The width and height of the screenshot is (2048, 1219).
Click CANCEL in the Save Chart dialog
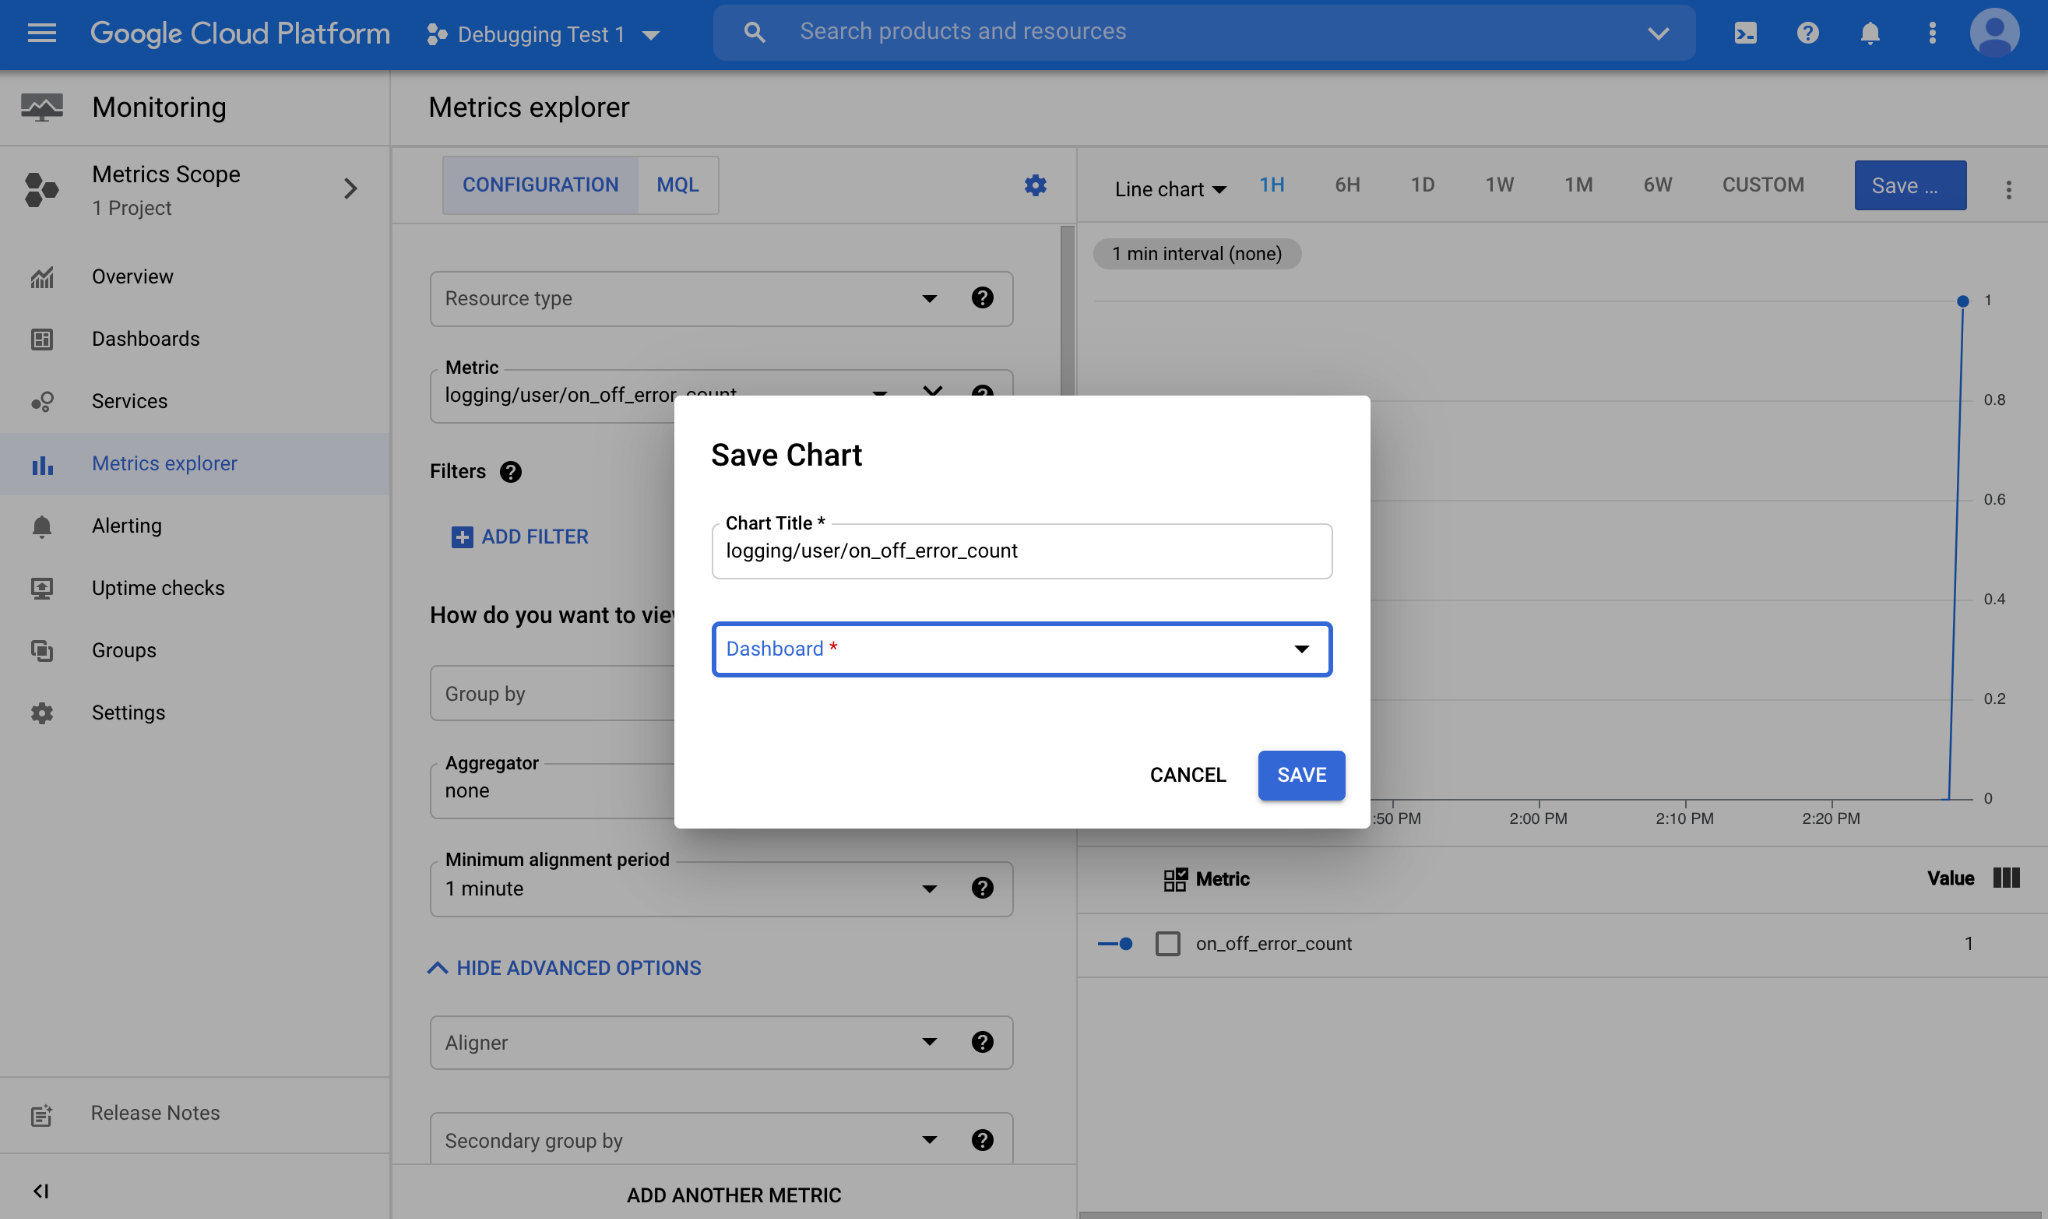tap(1187, 775)
